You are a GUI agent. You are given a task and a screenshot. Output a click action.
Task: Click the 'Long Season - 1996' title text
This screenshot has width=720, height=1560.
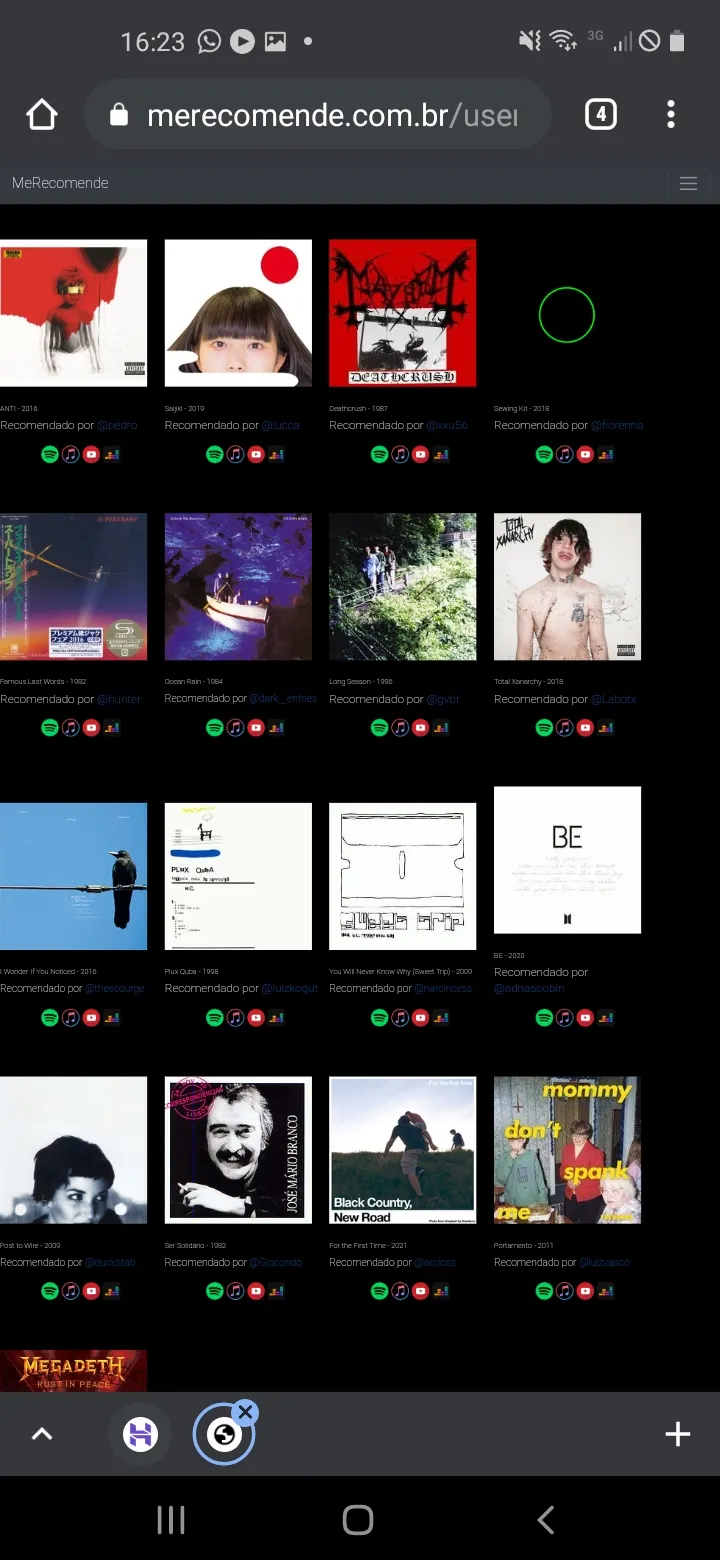361,682
